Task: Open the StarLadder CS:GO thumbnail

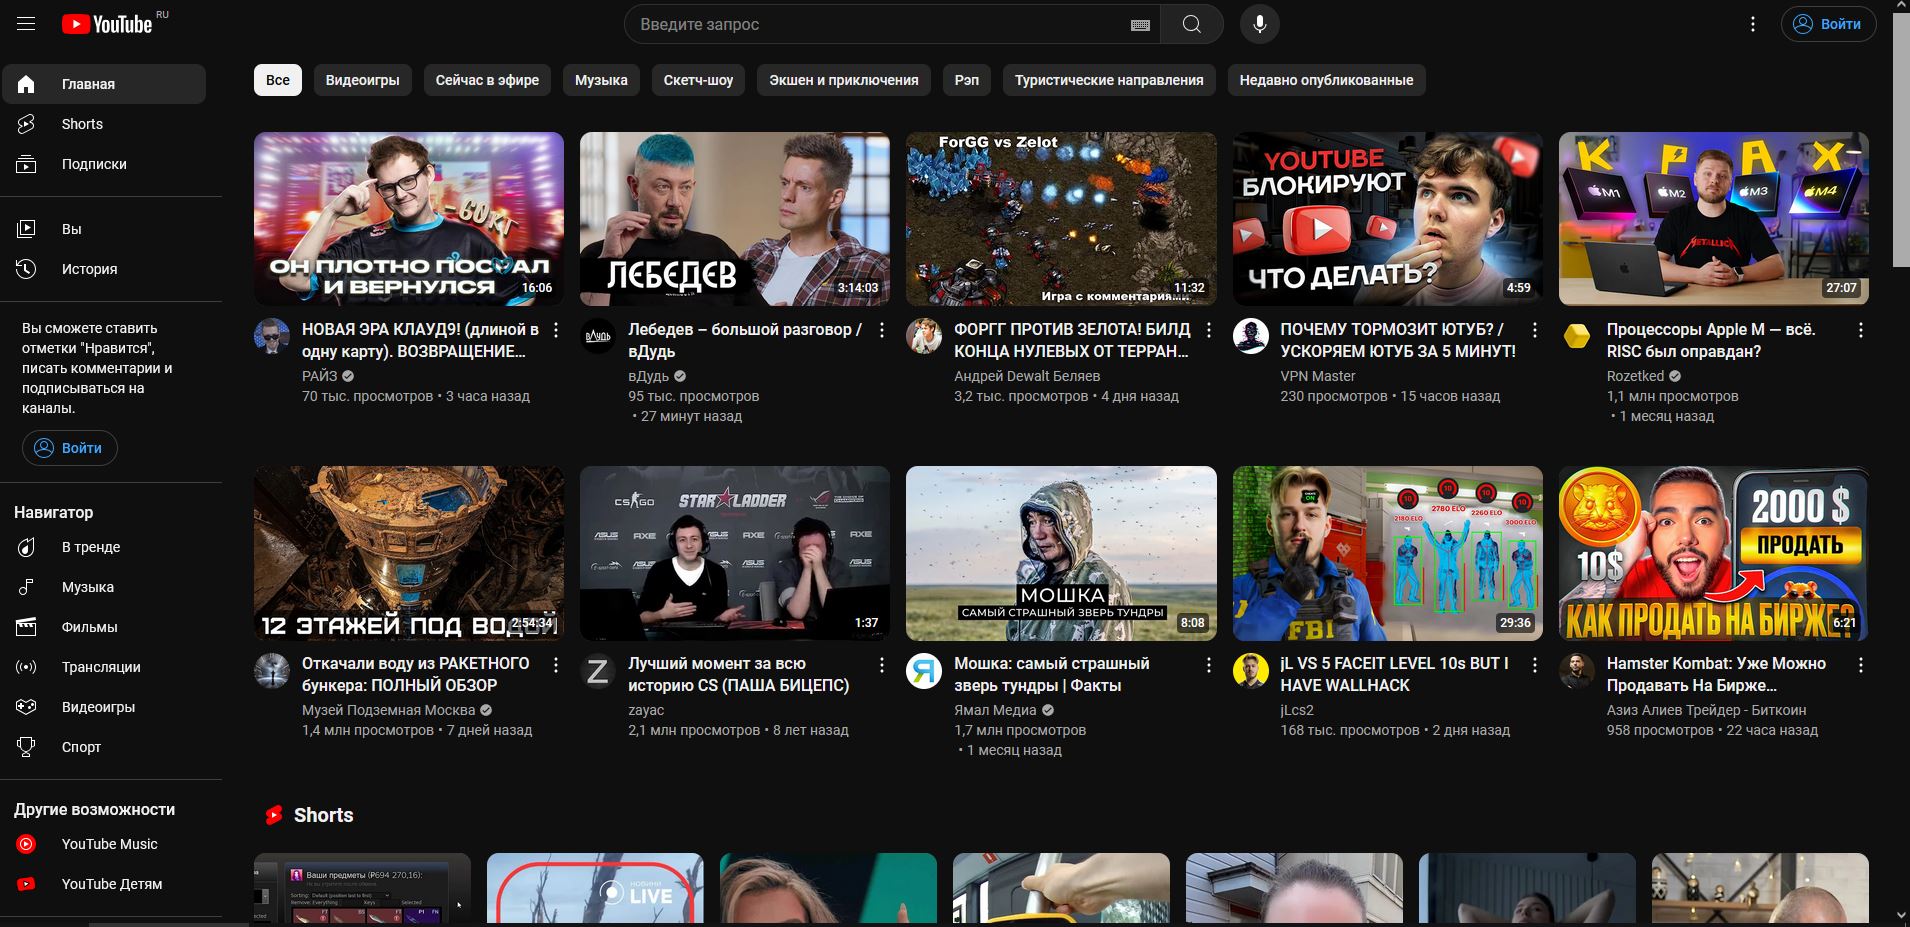Action: (x=735, y=553)
